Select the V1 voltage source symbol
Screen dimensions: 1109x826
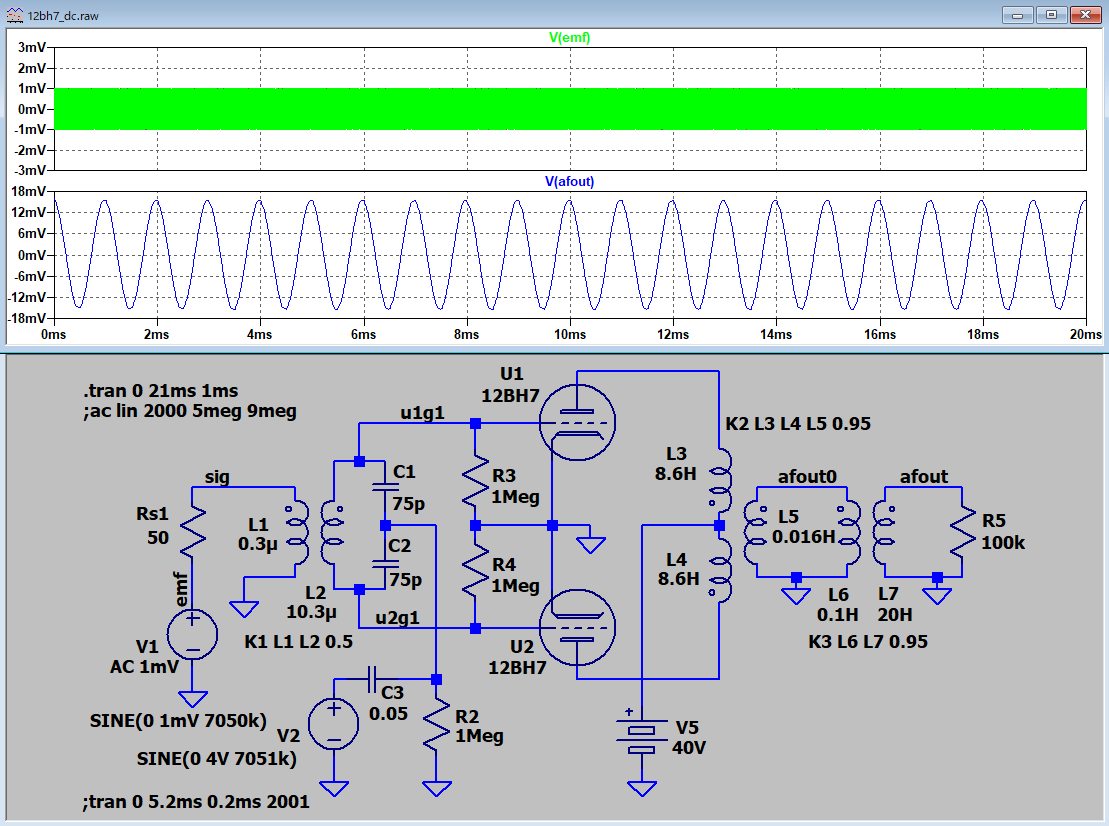190,634
